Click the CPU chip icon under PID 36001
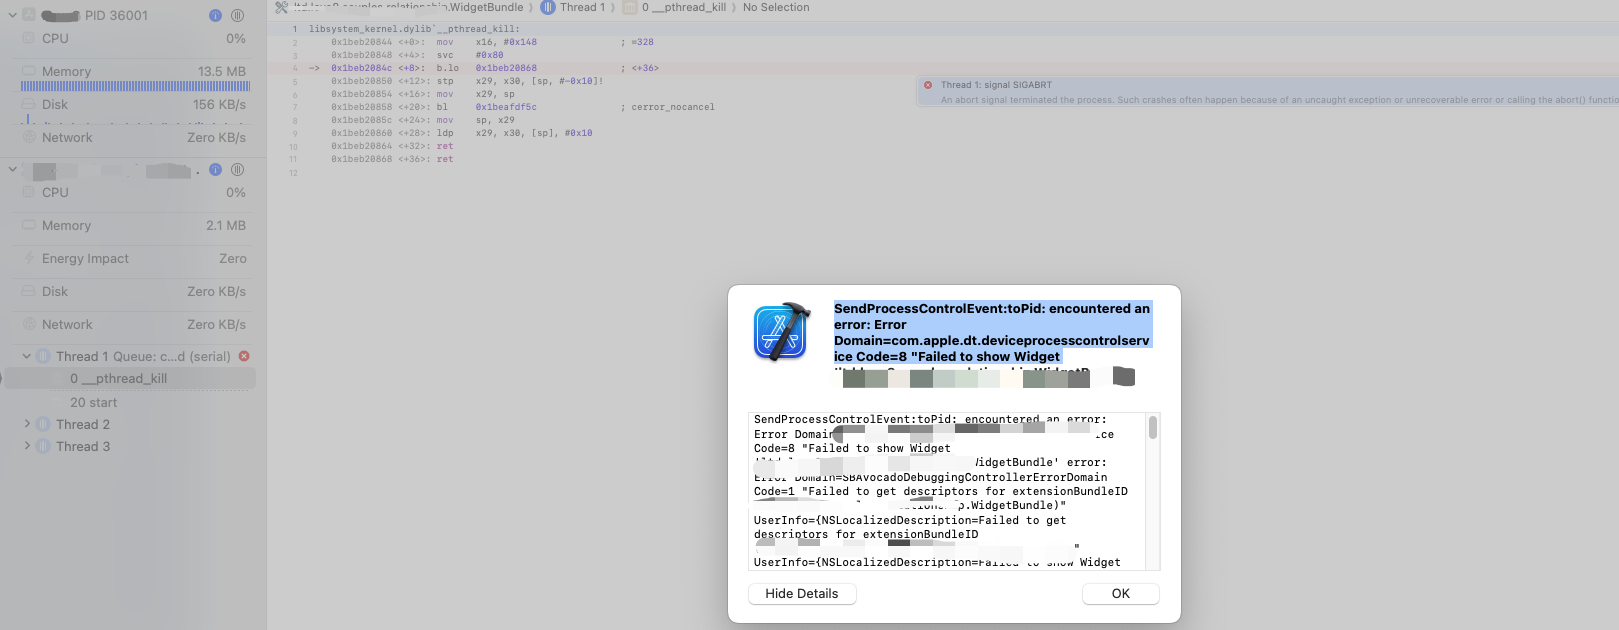Screen dimensions: 1619x630 click(x=29, y=38)
